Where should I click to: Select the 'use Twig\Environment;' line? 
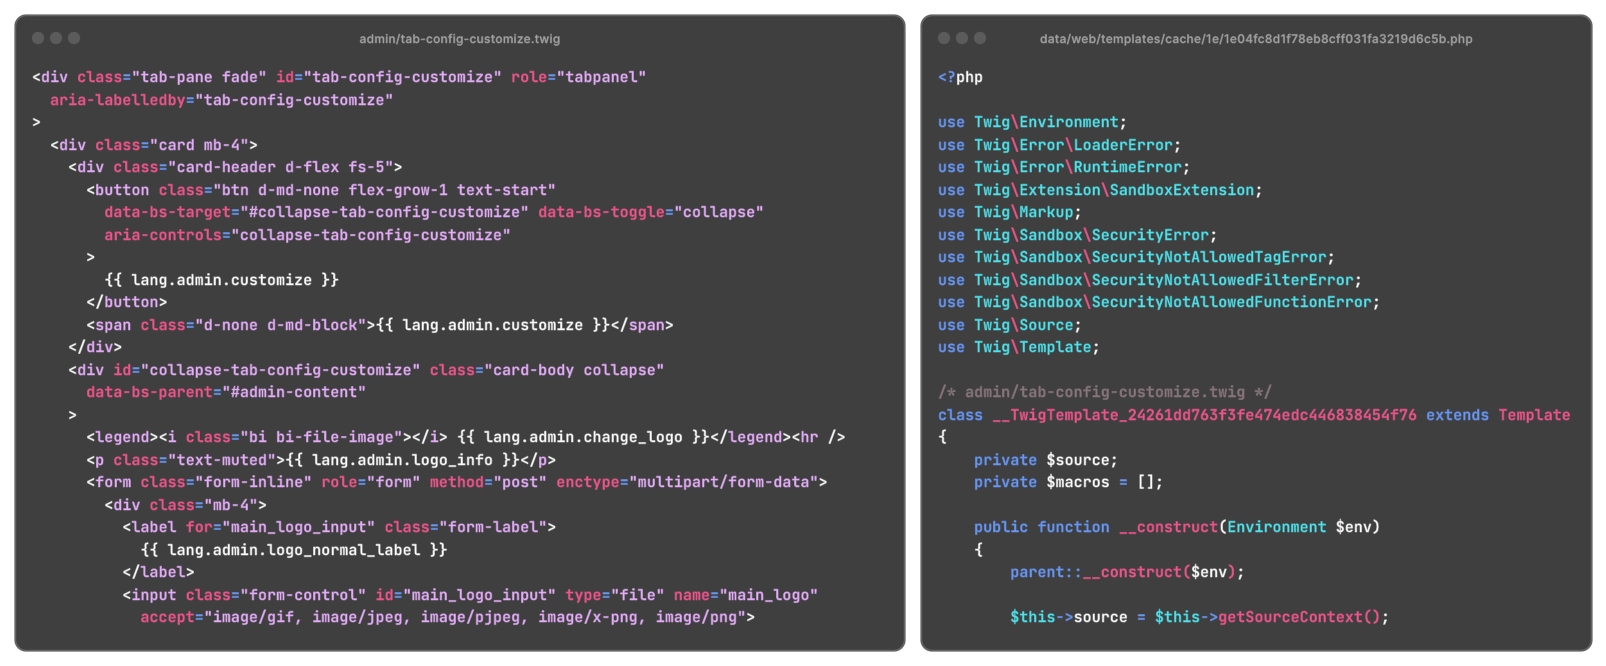(x=1032, y=122)
